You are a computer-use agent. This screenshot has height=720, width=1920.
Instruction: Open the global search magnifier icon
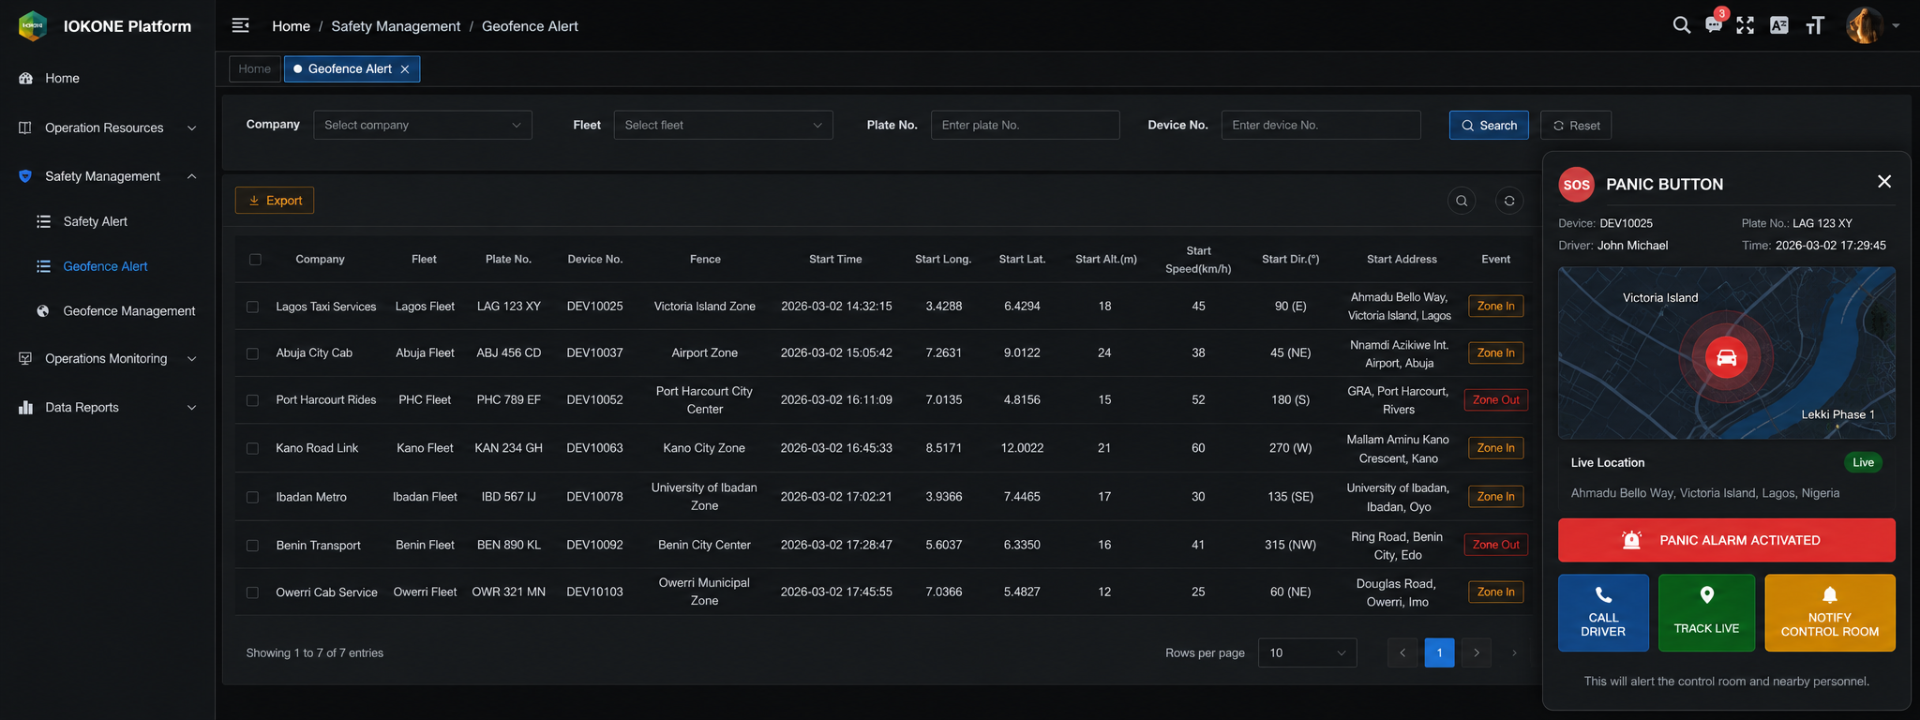pos(1681,26)
